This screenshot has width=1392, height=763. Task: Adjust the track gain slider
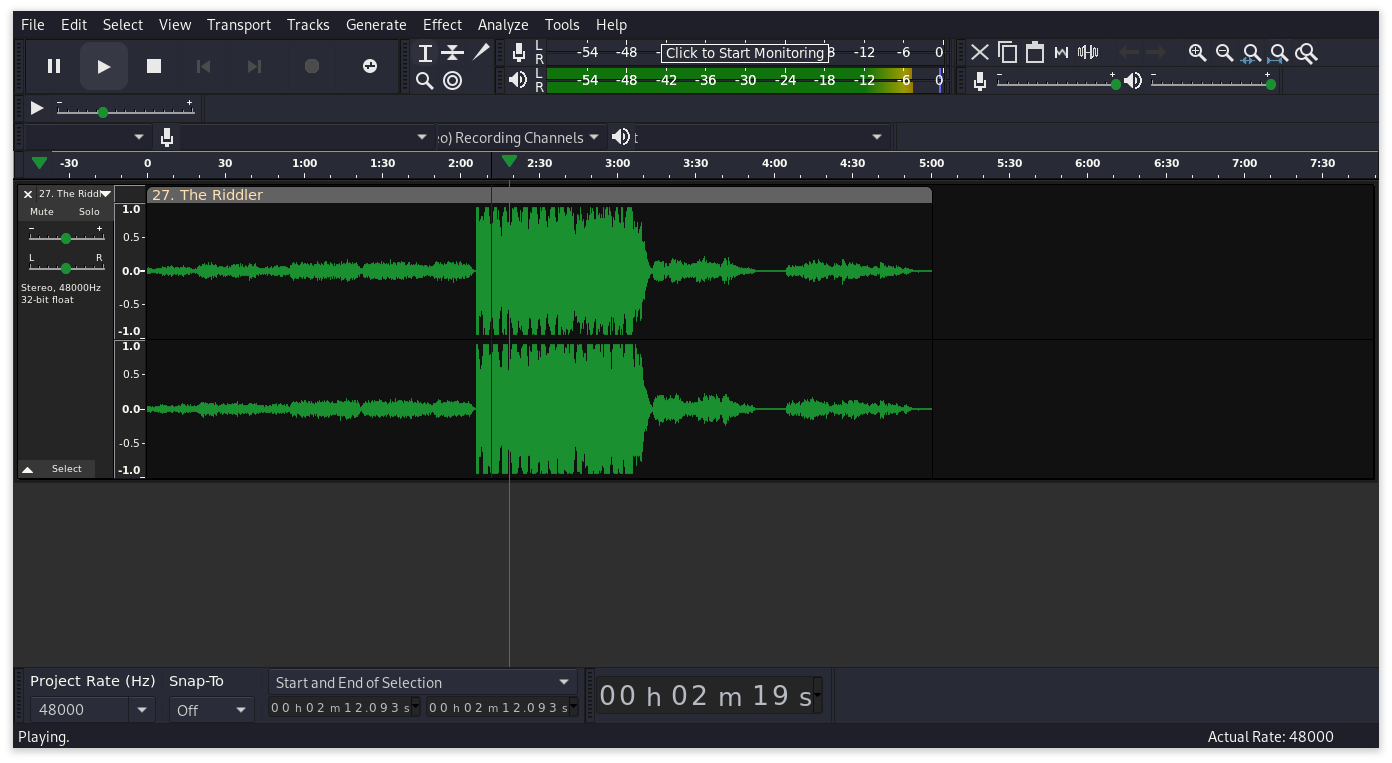66,237
